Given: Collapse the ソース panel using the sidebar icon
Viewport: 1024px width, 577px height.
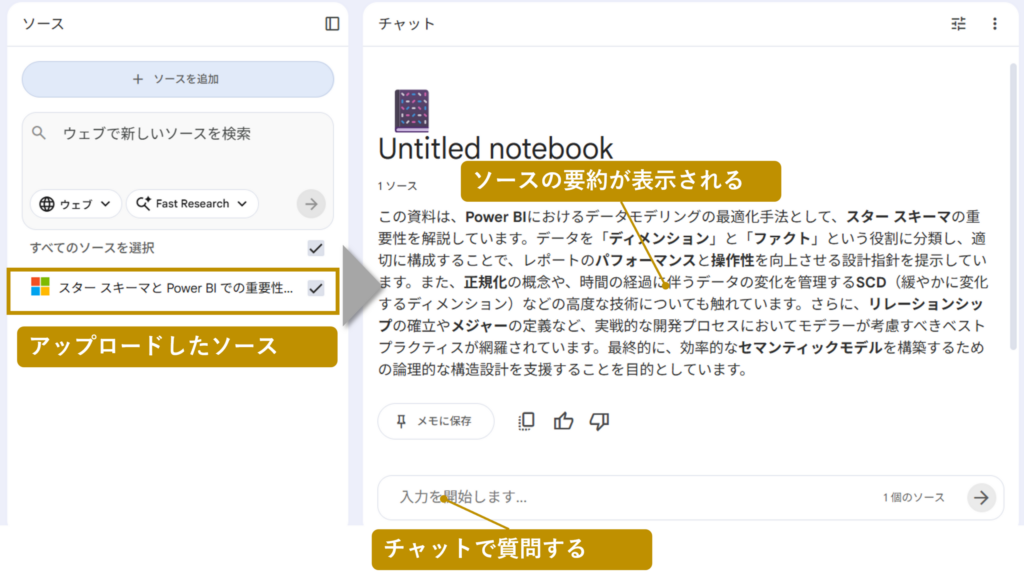Looking at the screenshot, I should pos(332,24).
